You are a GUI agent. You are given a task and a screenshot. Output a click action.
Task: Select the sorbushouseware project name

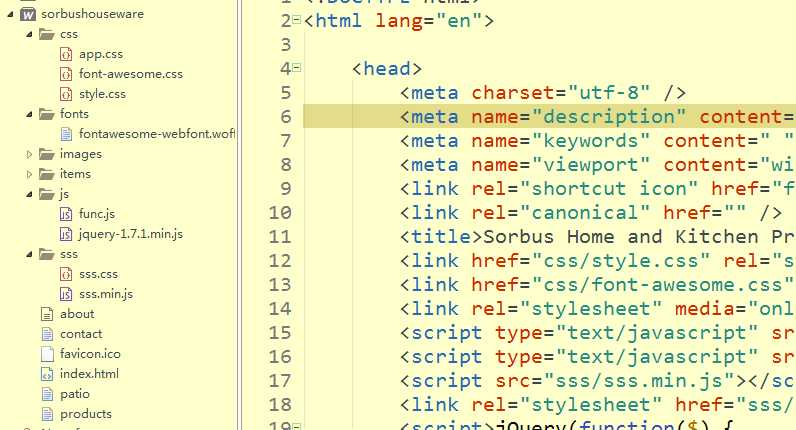click(x=92, y=14)
